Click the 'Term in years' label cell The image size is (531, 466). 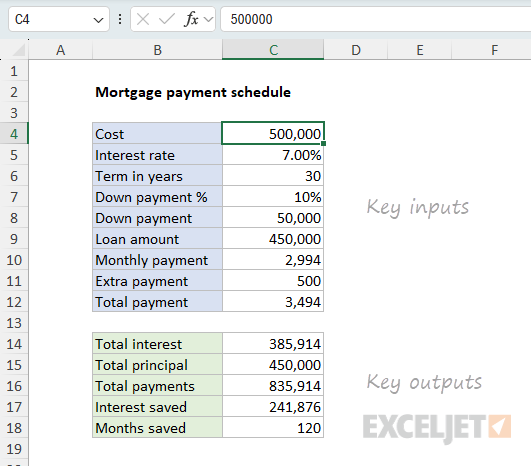click(x=157, y=176)
